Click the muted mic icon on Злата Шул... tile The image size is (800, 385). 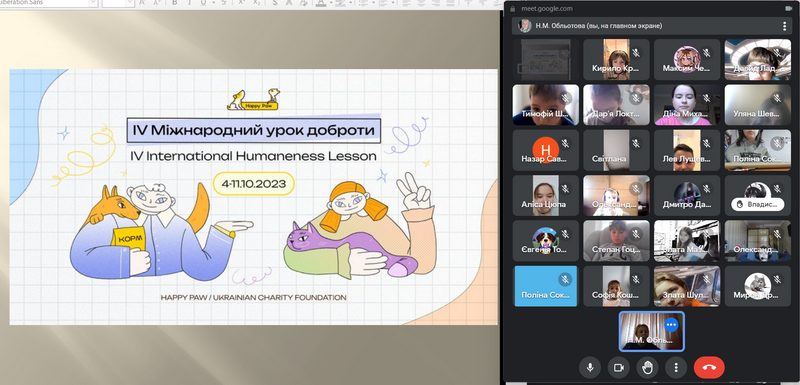coord(707,279)
